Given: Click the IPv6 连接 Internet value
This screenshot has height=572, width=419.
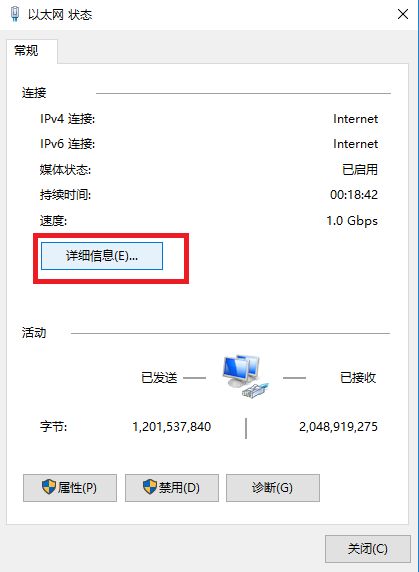Looking at the screenshot, I should click(x=356, y=144).
